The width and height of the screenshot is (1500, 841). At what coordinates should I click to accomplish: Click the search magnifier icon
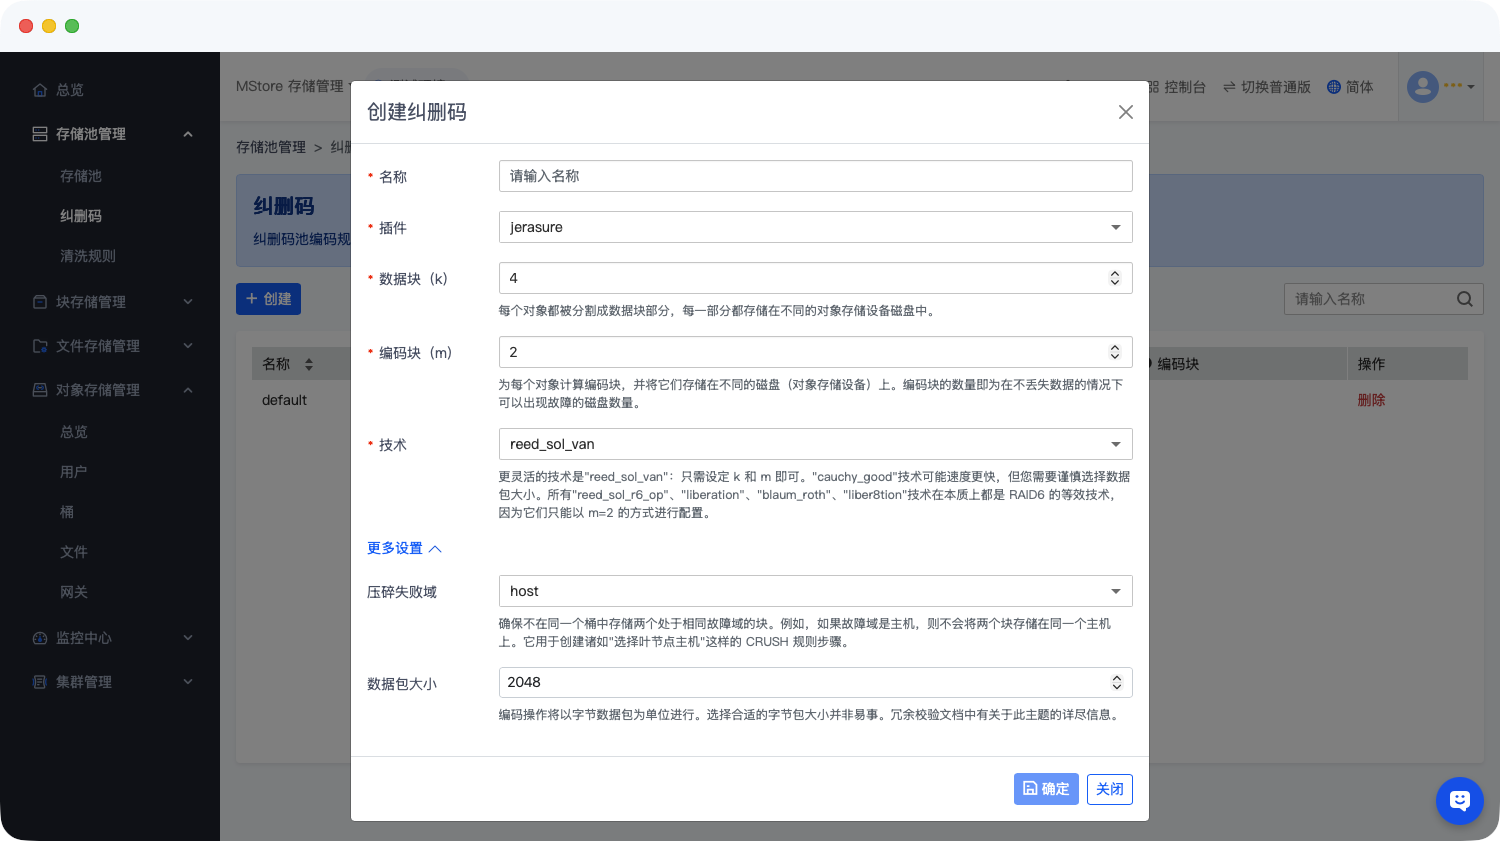coord(1464,299)
